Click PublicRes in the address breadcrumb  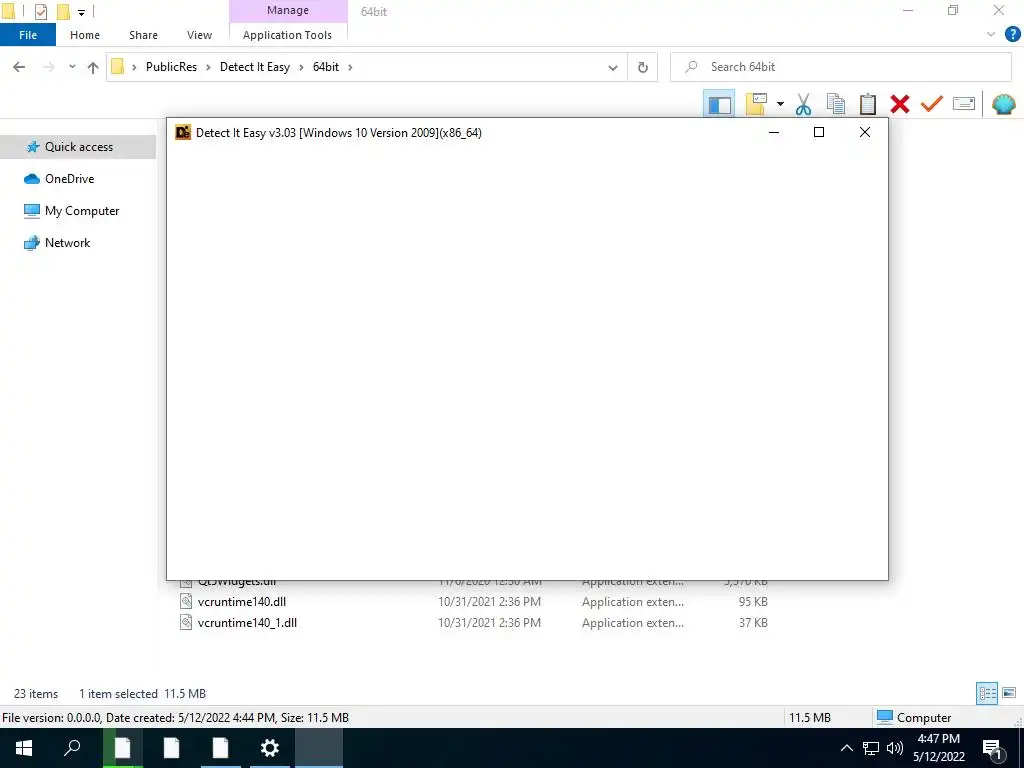[x=171, y=67]
